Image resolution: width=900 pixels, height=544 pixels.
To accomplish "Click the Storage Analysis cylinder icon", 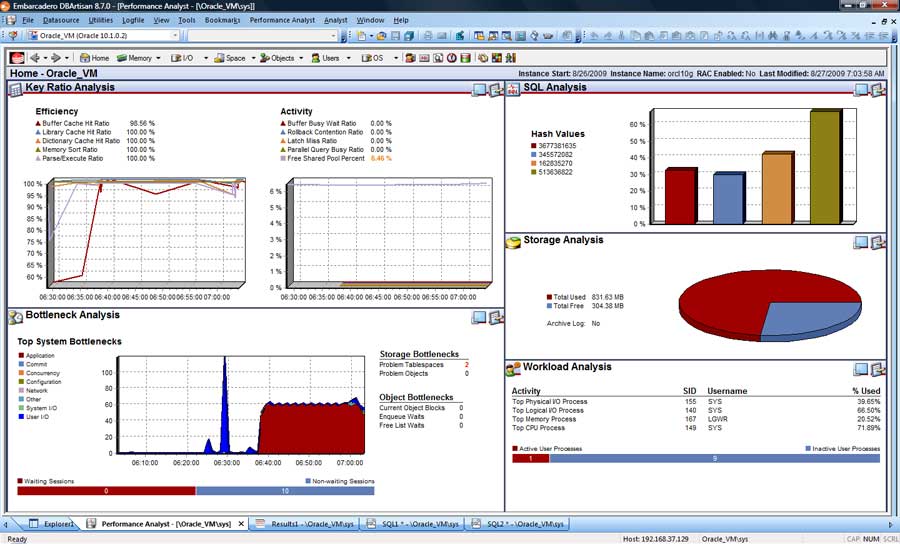I will pyautogui.click(x=513, y=242).
